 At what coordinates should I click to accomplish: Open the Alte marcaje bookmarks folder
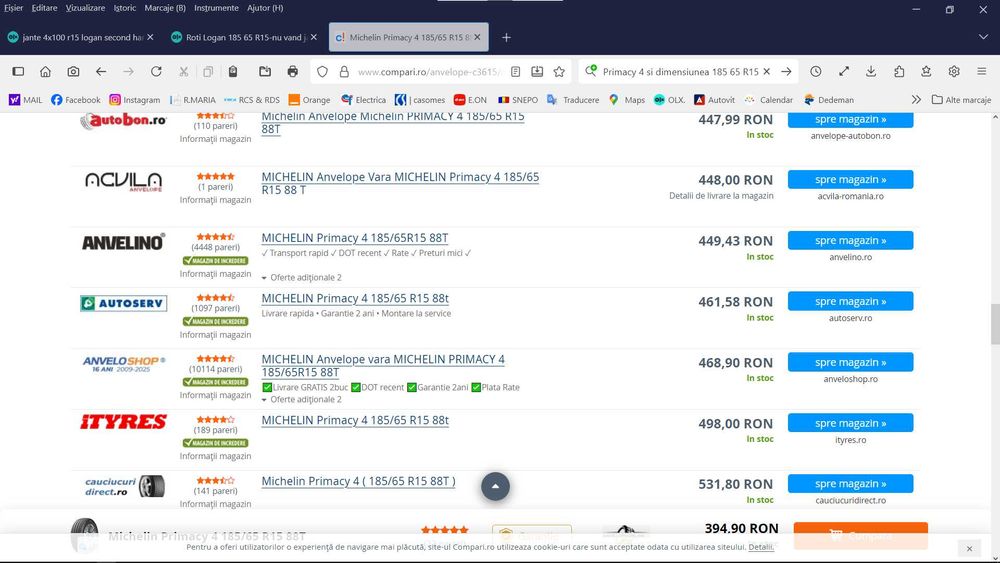(961, 99)
